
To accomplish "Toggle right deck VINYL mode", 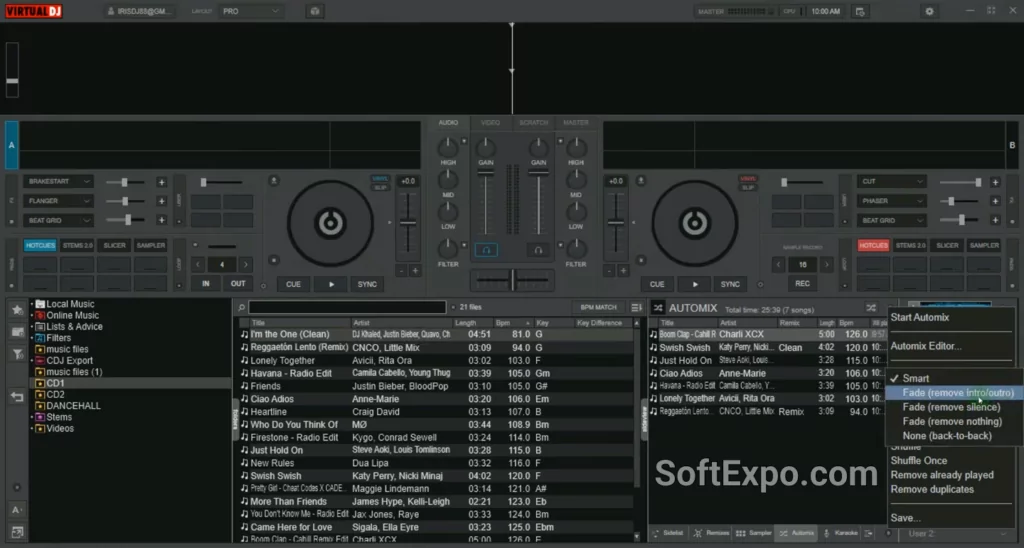I will pos(748,178).
